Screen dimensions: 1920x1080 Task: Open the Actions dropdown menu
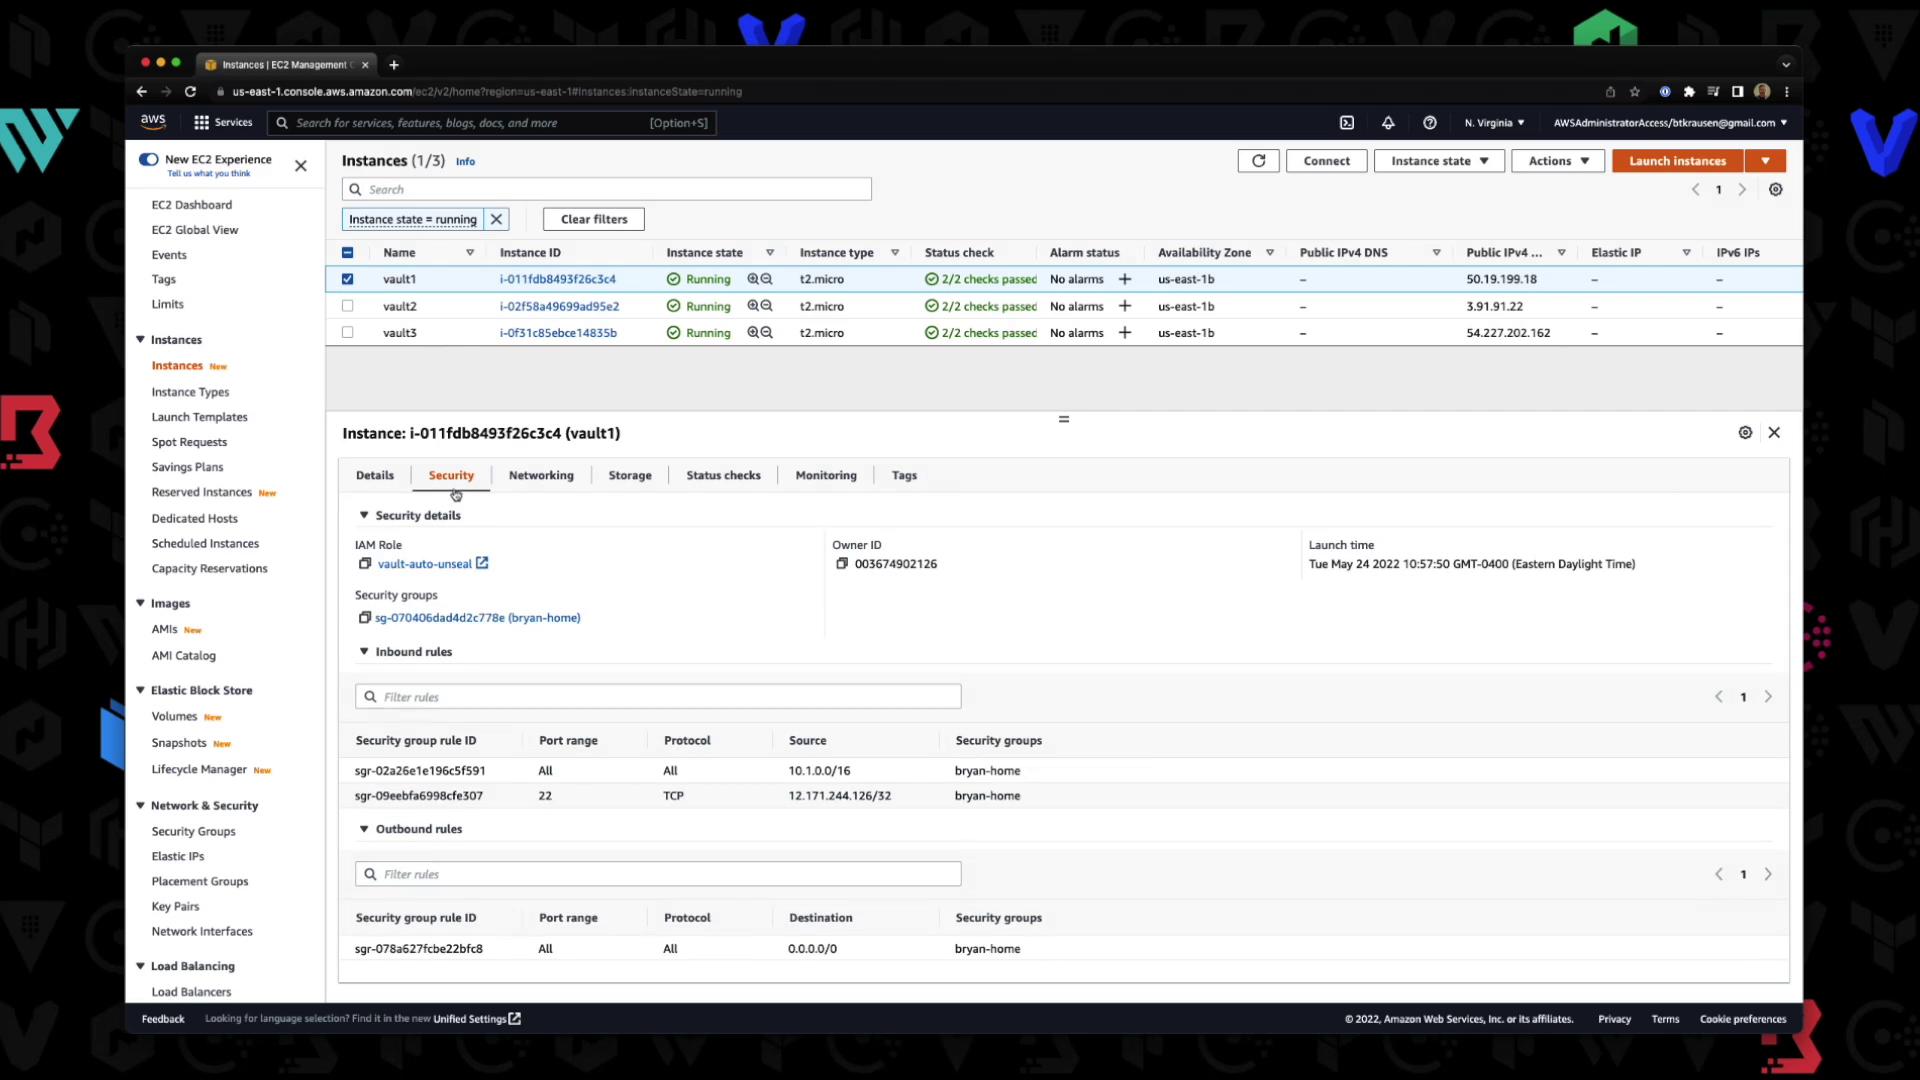(1557, 161)
